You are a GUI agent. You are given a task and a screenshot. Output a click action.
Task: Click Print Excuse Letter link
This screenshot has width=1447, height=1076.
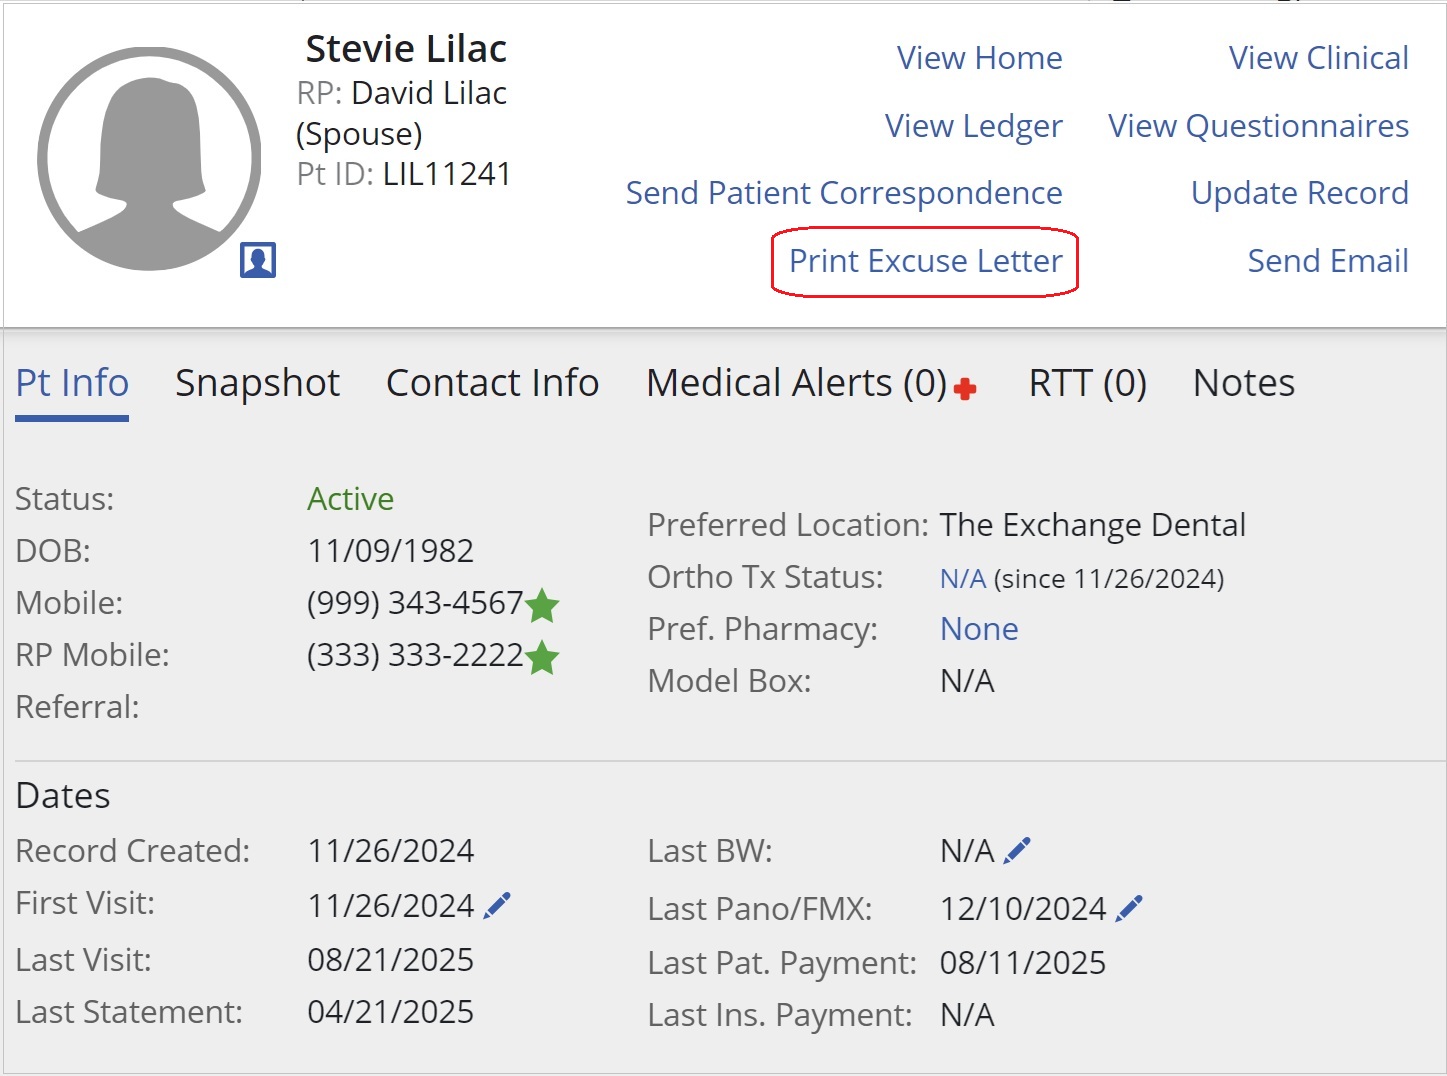[925, 261]
